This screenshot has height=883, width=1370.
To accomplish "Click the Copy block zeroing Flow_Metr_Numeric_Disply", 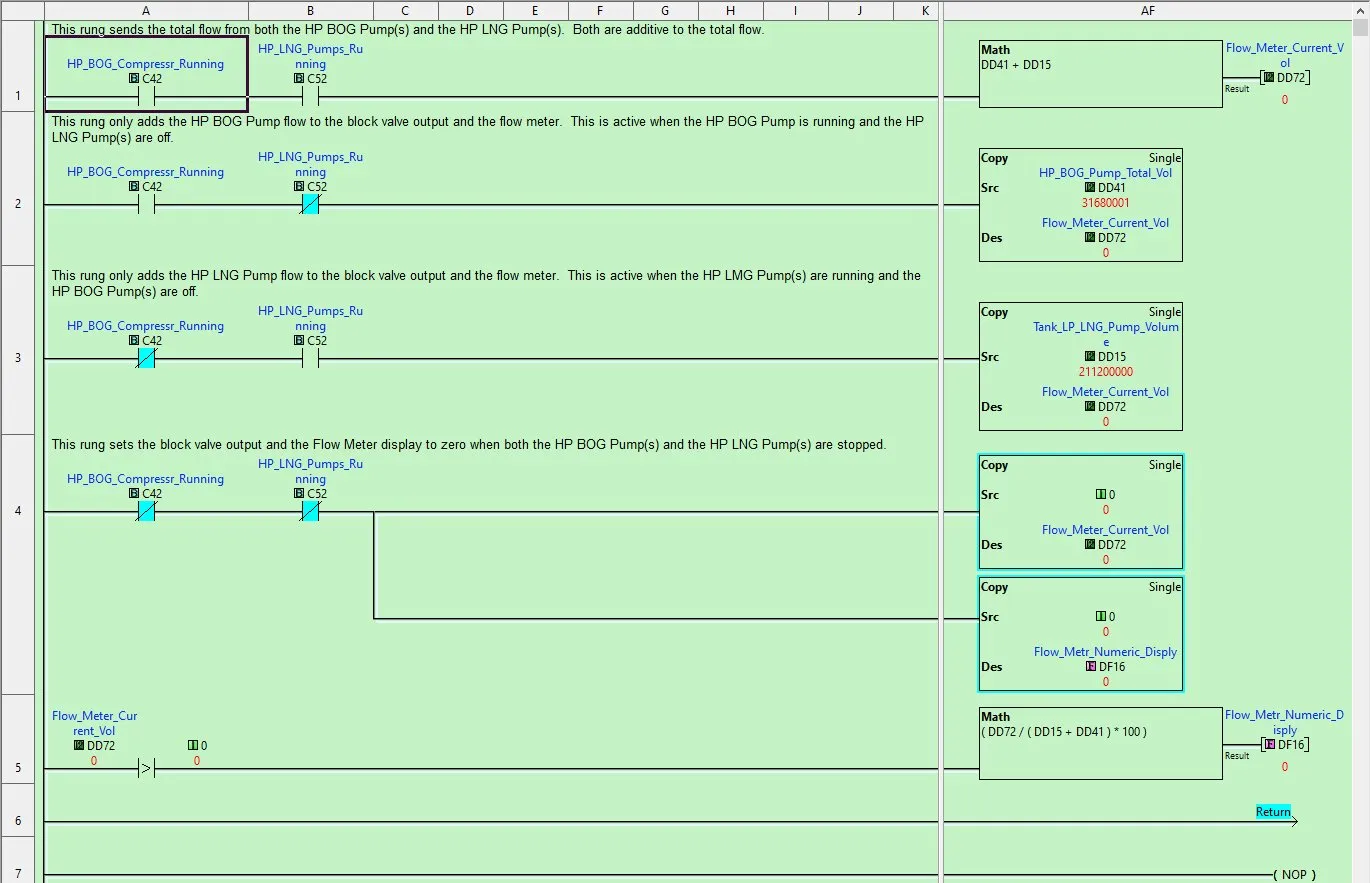I will 1080,633.
